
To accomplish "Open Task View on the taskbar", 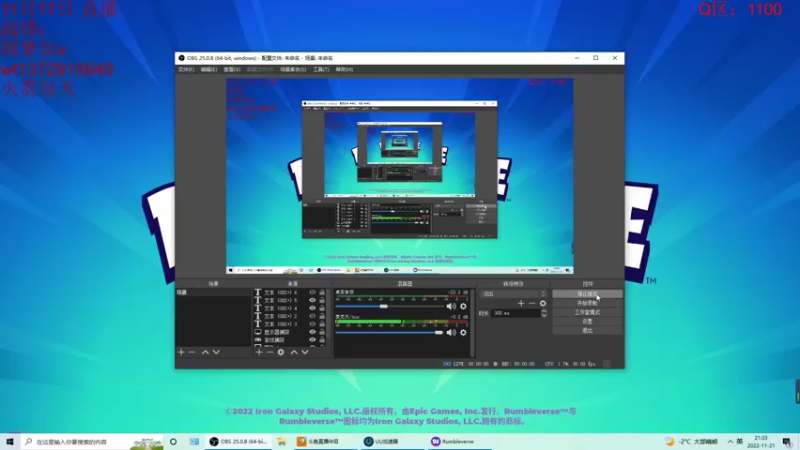I will tap(194, 441).
